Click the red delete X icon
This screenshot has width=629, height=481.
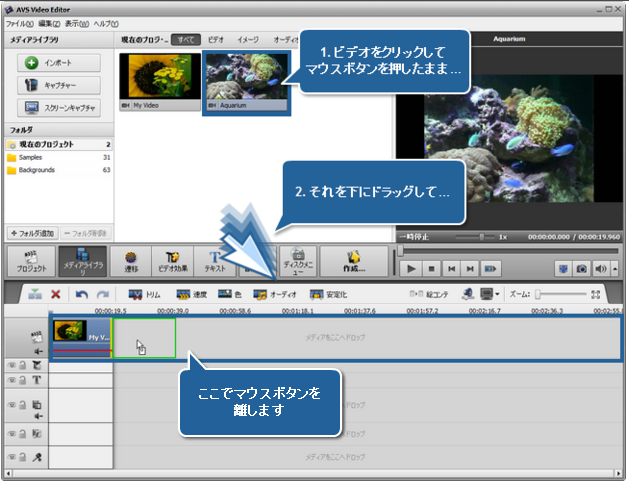56,295
